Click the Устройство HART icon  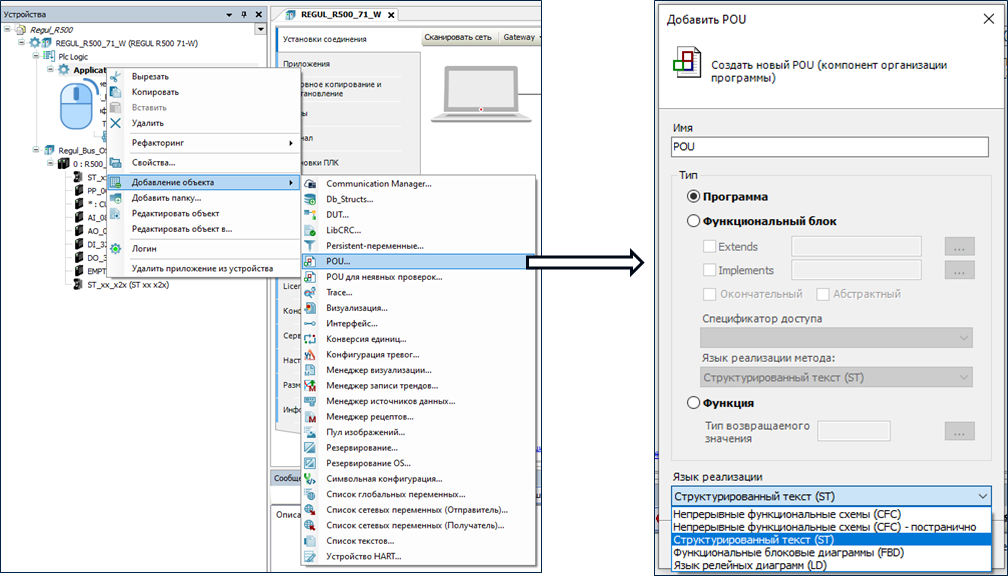309,556
